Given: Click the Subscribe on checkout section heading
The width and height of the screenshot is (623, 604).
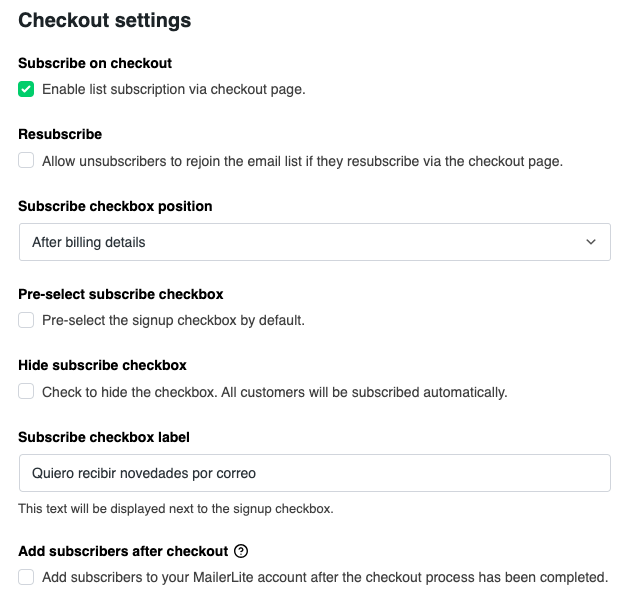Looking at the screenshot, I should point(95,63).
